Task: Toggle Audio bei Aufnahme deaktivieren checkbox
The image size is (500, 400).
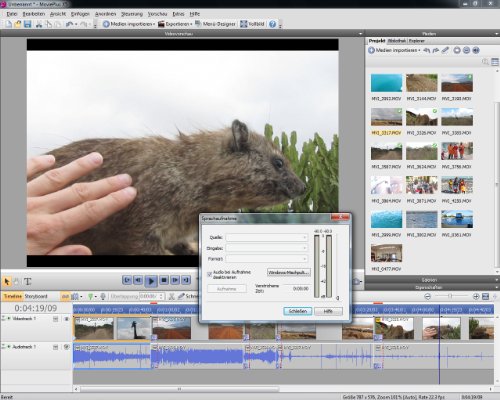Action: click(209, 274)
